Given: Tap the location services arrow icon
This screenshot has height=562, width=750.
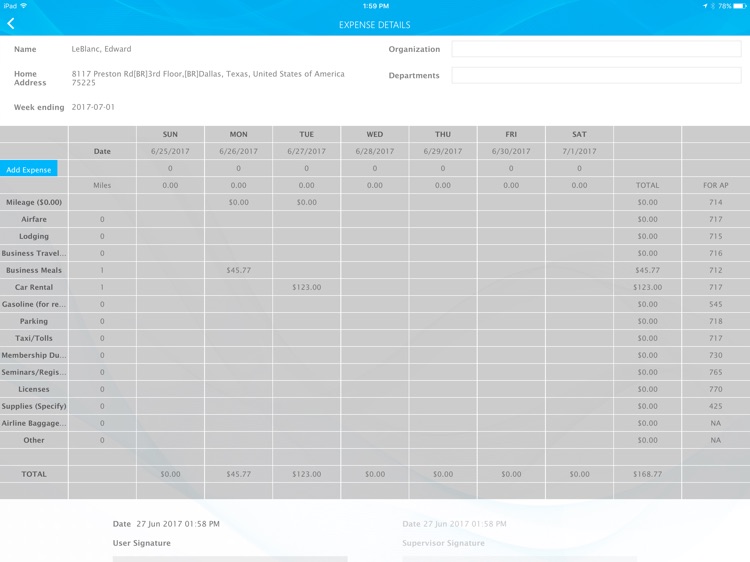Looking at the screenshot, I should click(x=705, y=6).
